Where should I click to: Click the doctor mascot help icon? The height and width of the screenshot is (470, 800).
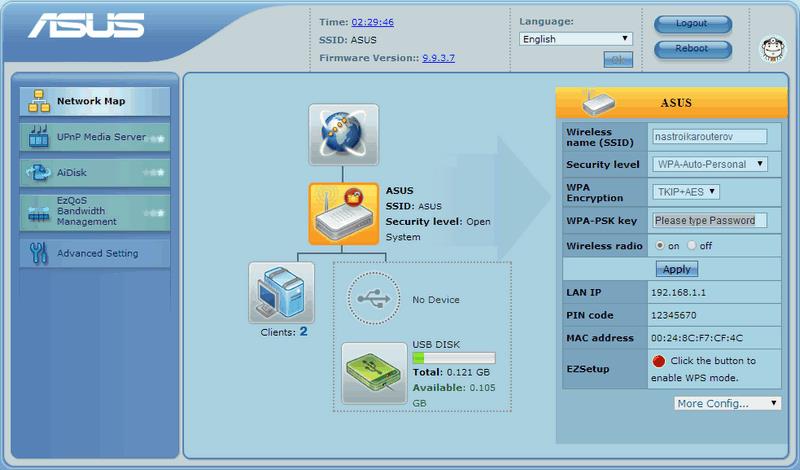pyautogui.click(x=773, y=50)
